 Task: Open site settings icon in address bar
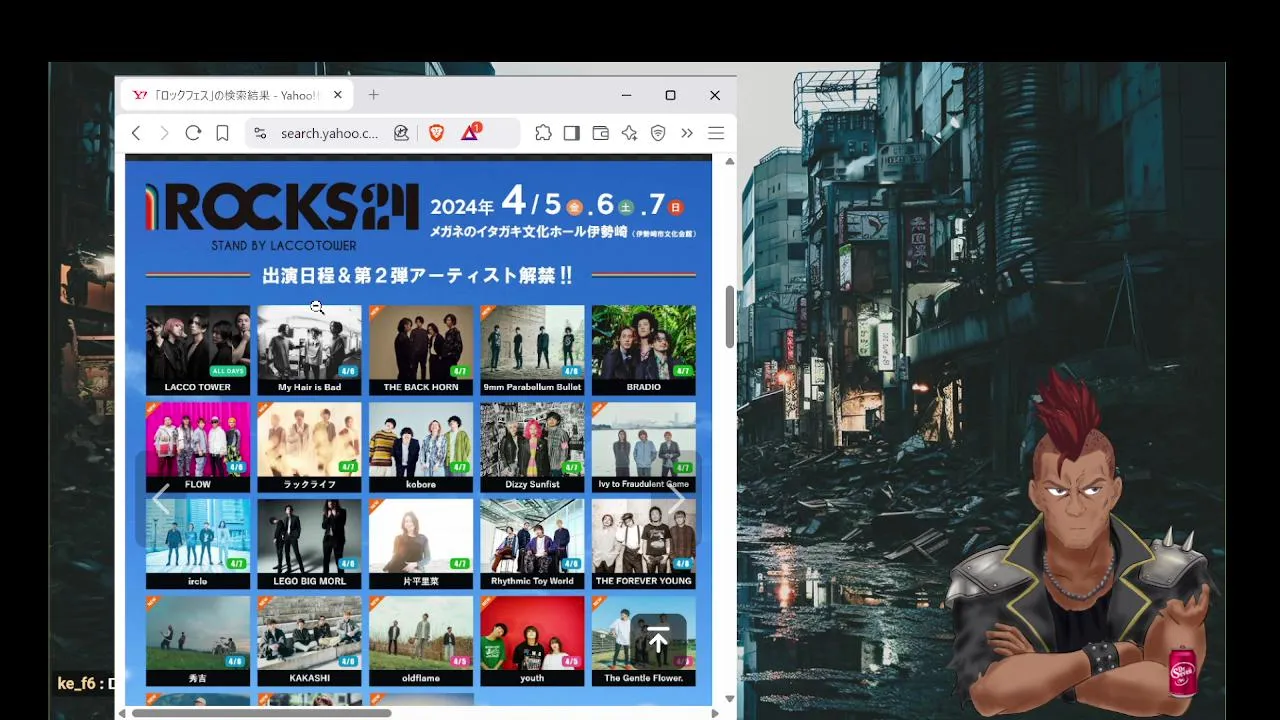click(x=260, y=133)
